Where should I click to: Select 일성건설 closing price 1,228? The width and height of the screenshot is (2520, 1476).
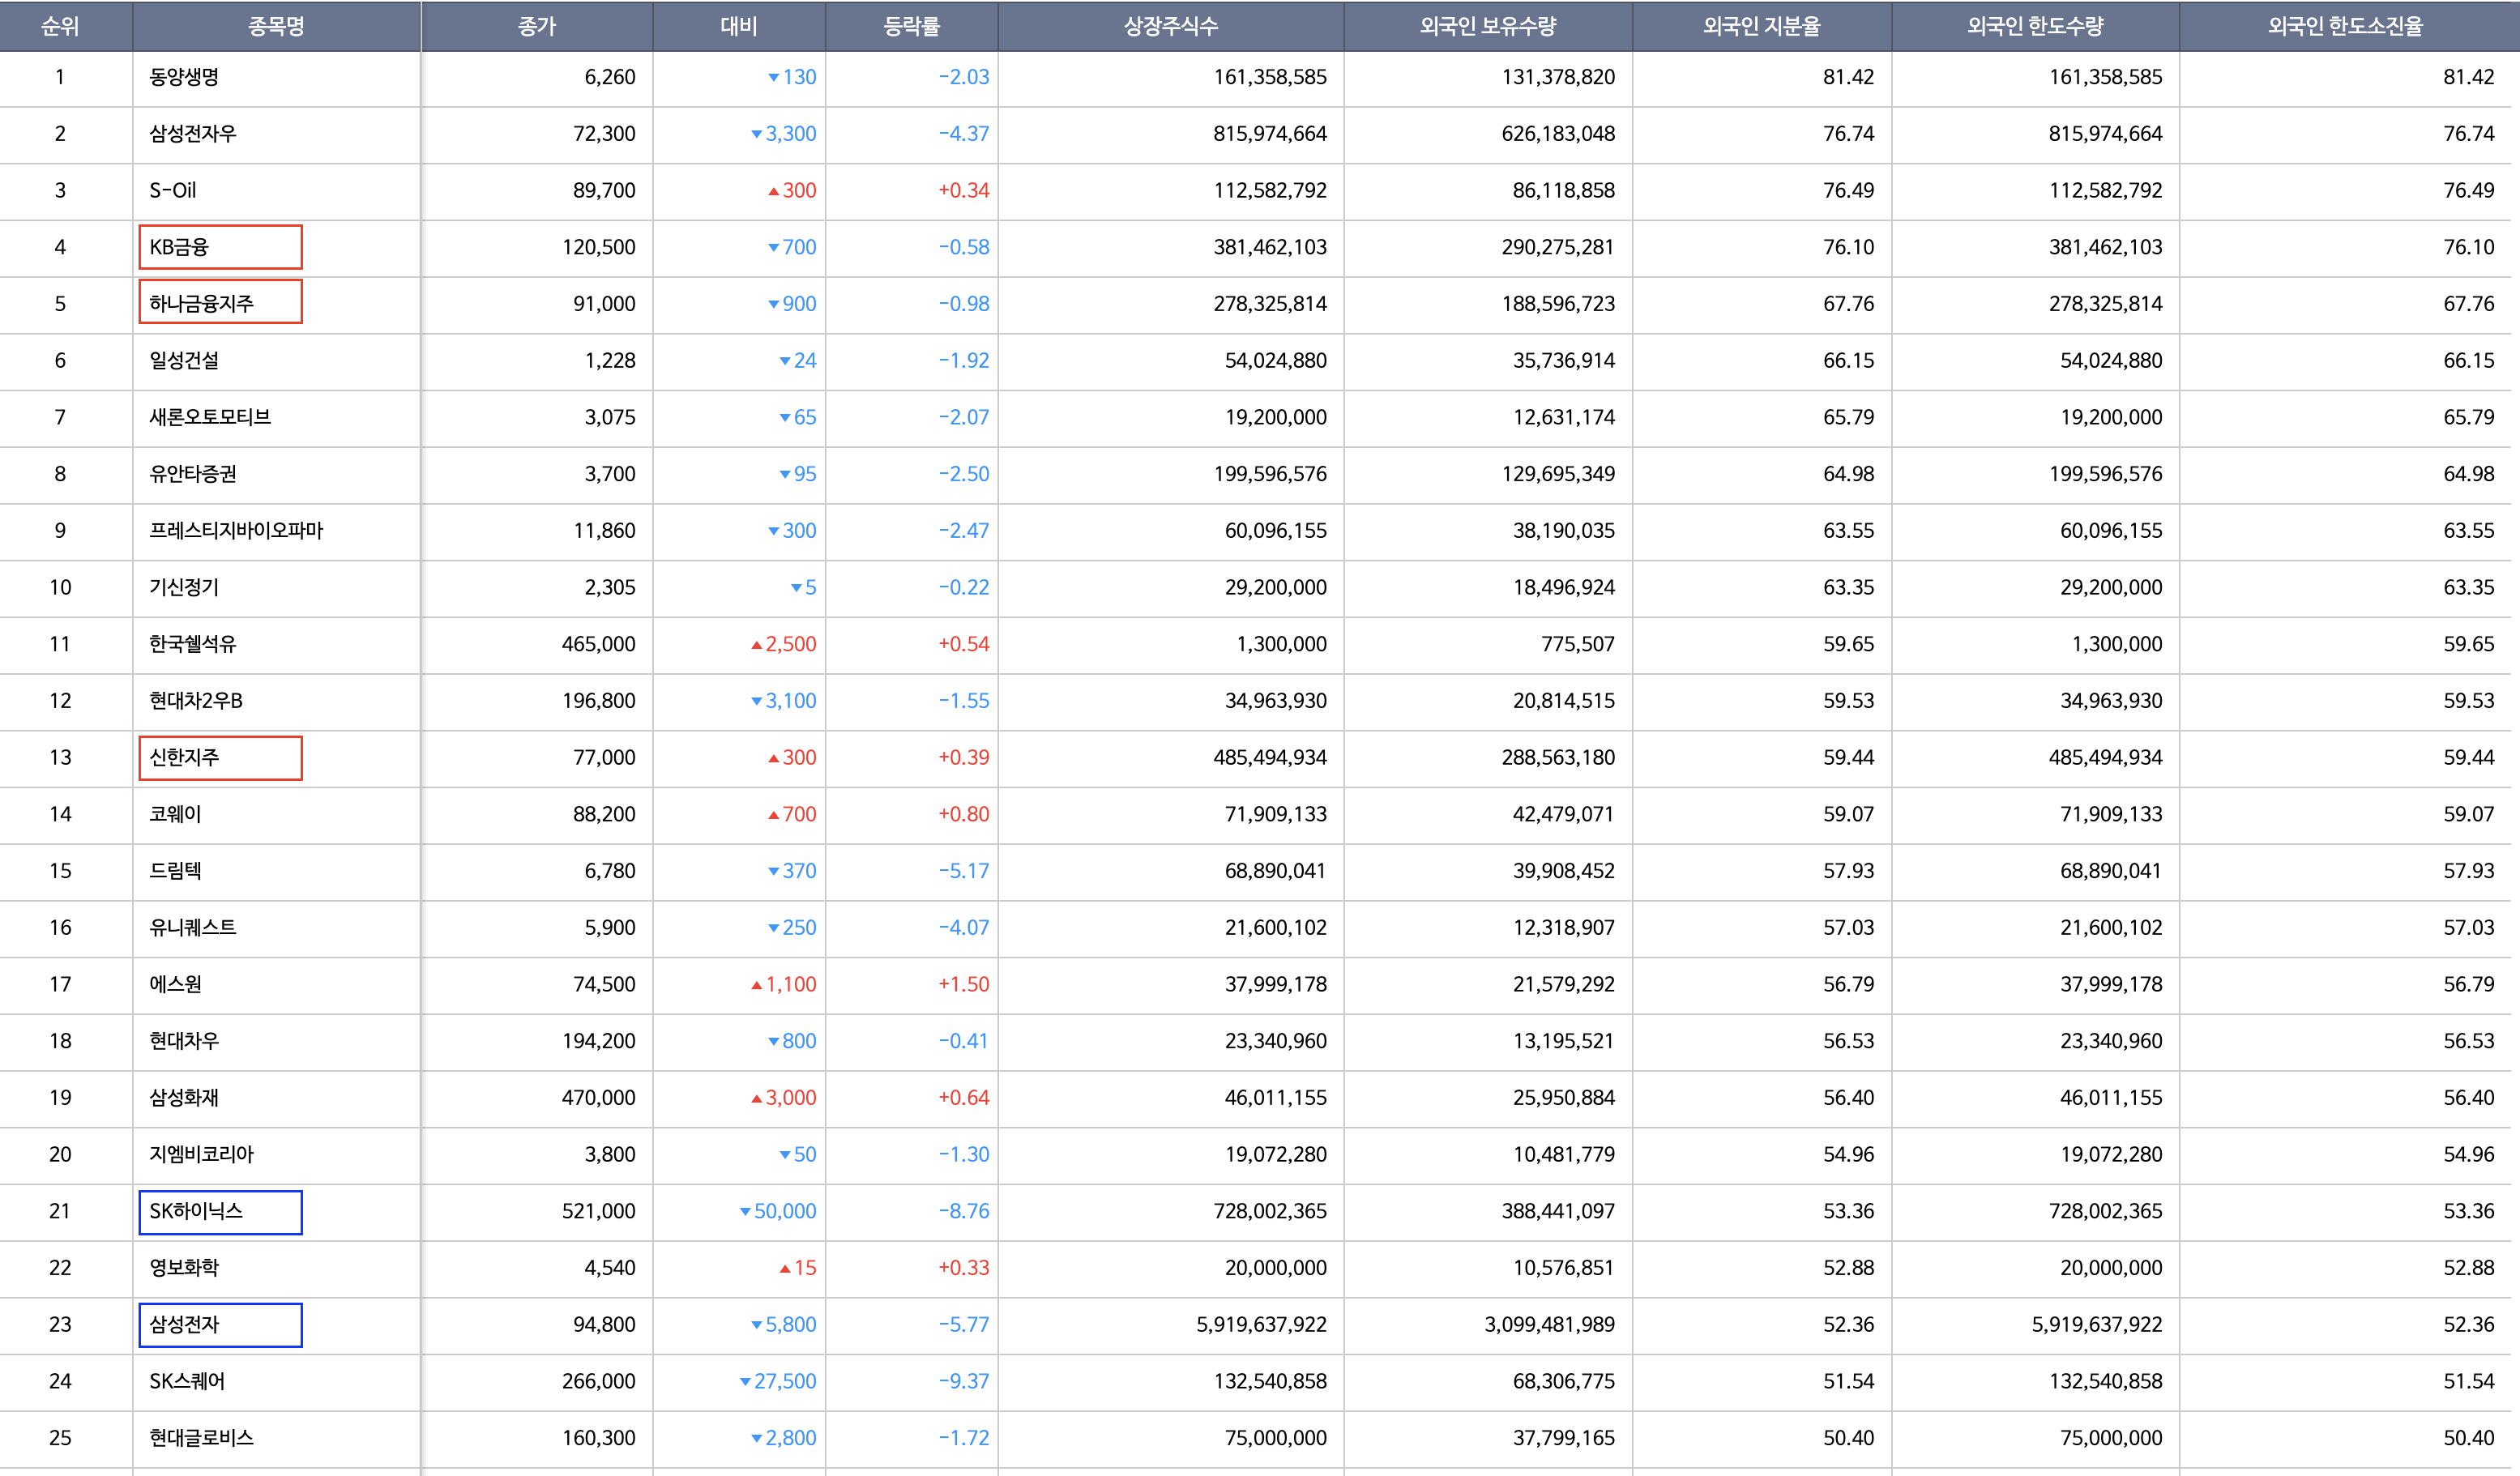tap(610, 361)
